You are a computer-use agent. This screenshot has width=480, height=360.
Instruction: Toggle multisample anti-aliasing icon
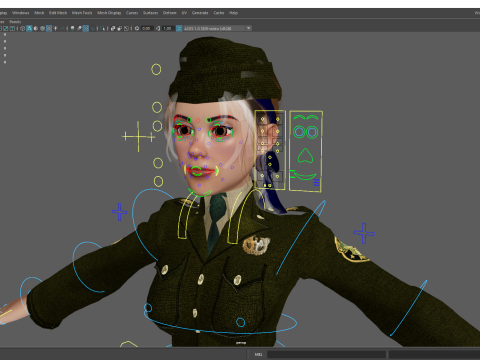tap(86, 28)
